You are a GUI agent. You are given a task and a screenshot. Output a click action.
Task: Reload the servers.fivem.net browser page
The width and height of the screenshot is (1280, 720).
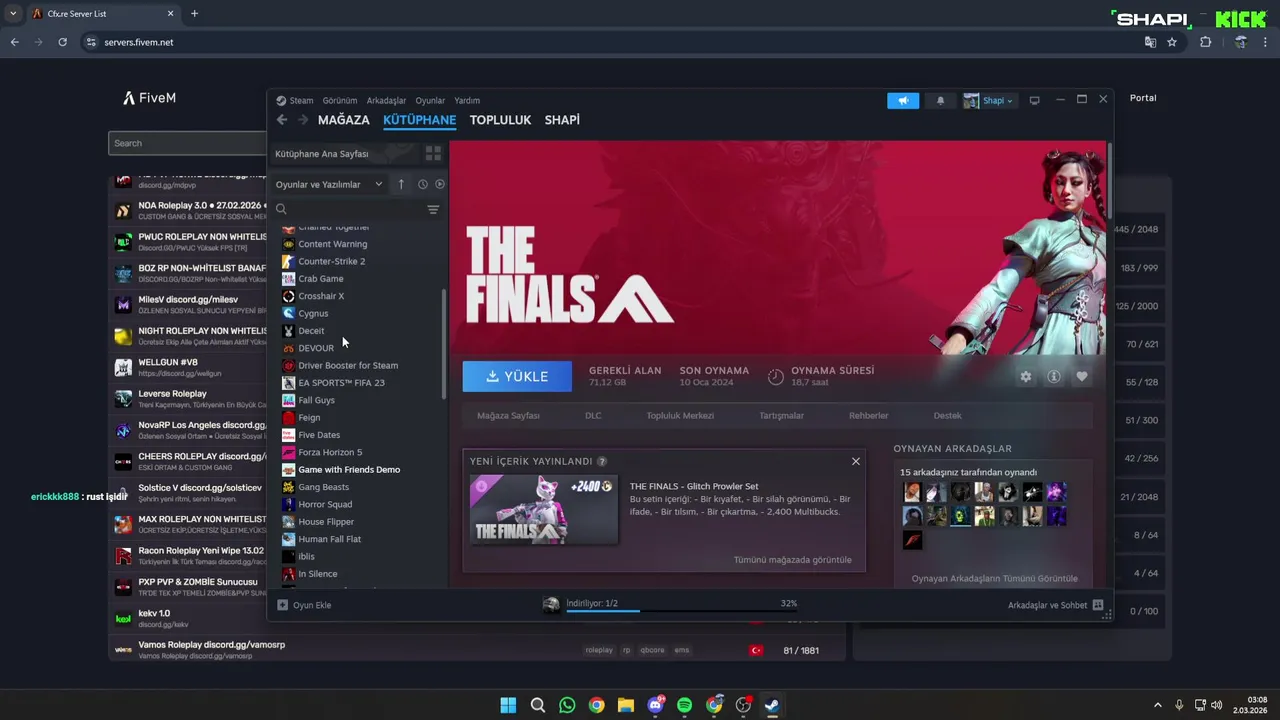tap(63, 42)
